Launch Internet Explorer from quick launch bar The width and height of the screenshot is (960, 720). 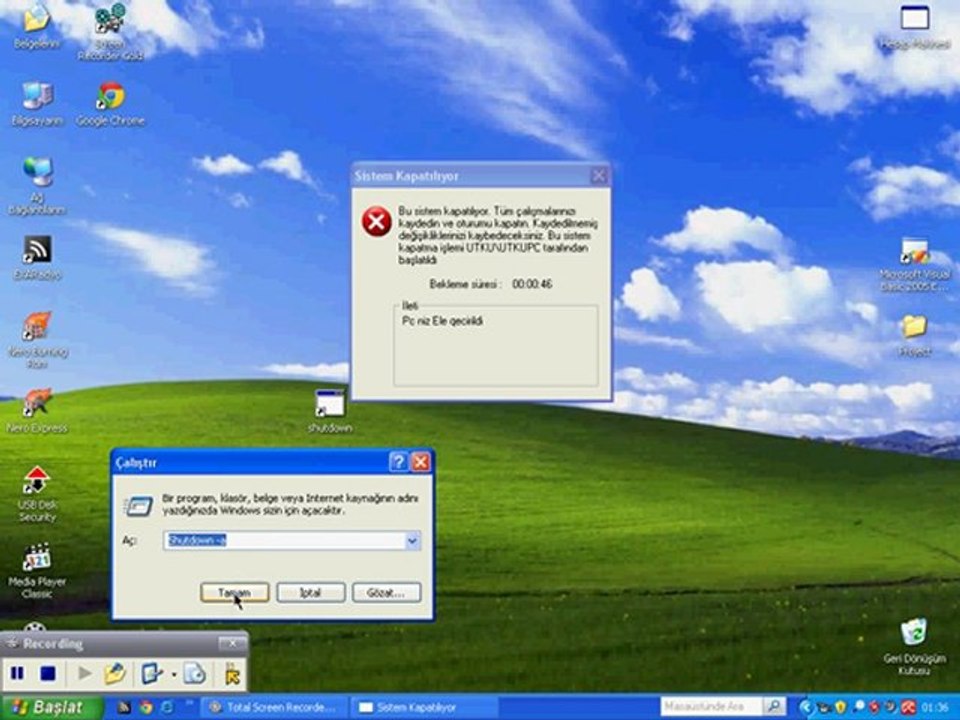tap(166, 707)
